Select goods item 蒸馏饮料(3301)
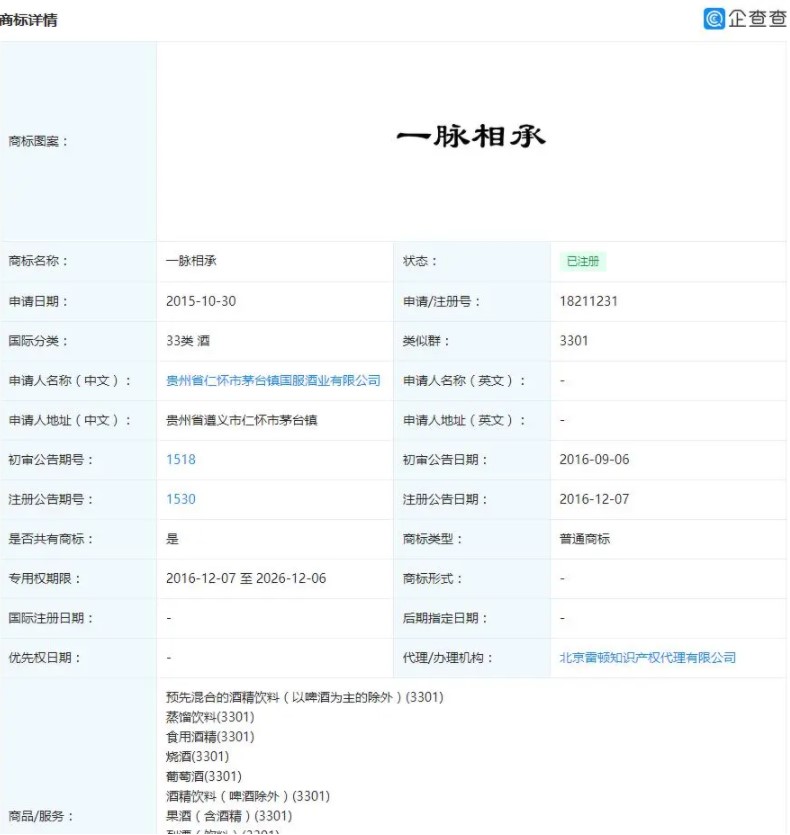The width and height of the screenshot is (790, 835). coord(210,717)
